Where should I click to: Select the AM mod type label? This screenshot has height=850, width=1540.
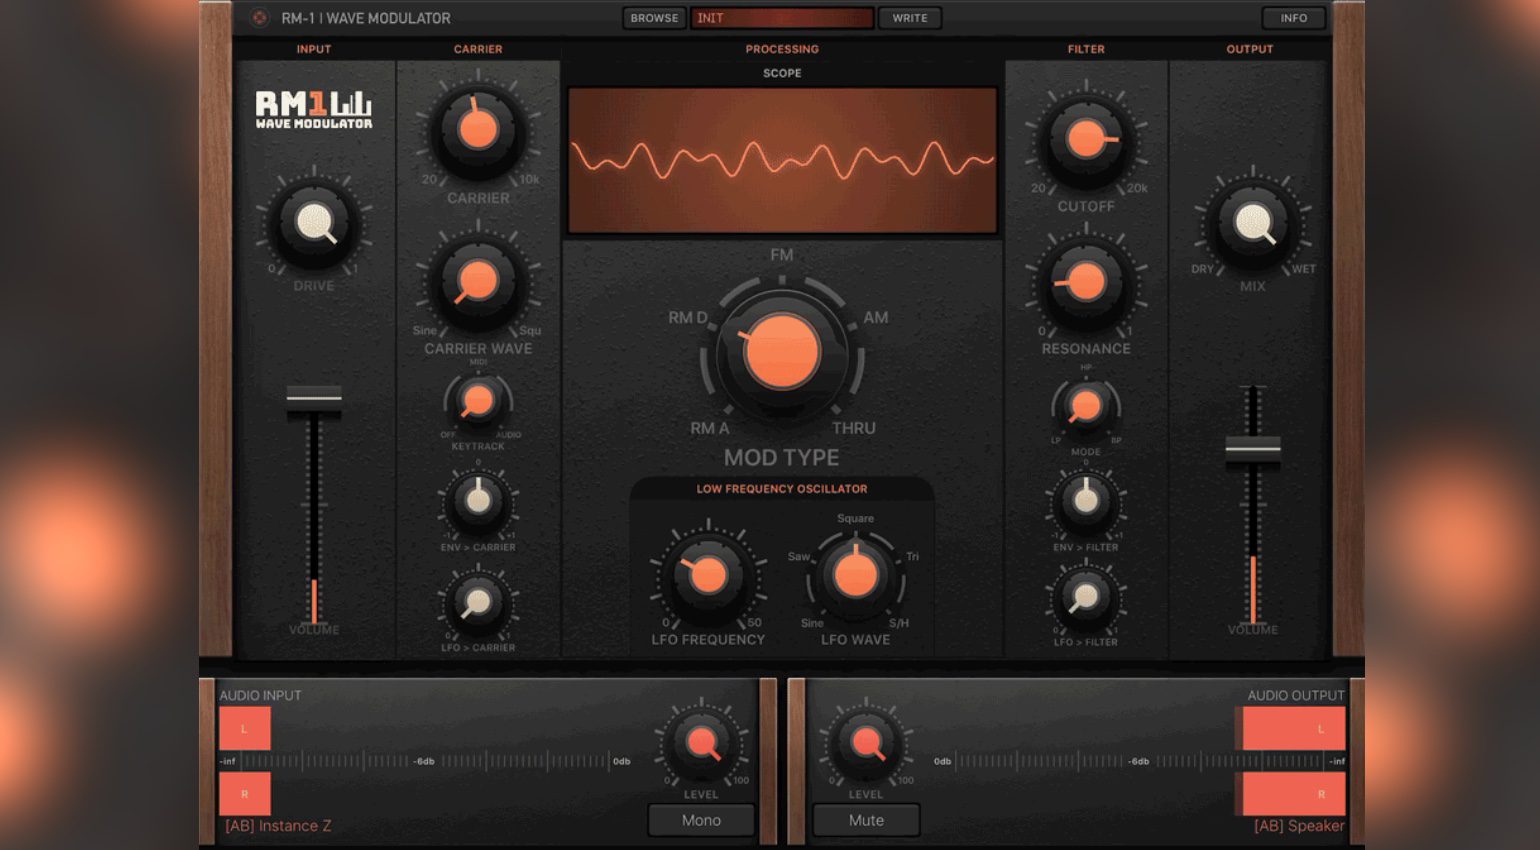pyautogui.click(x=876, y=317)
